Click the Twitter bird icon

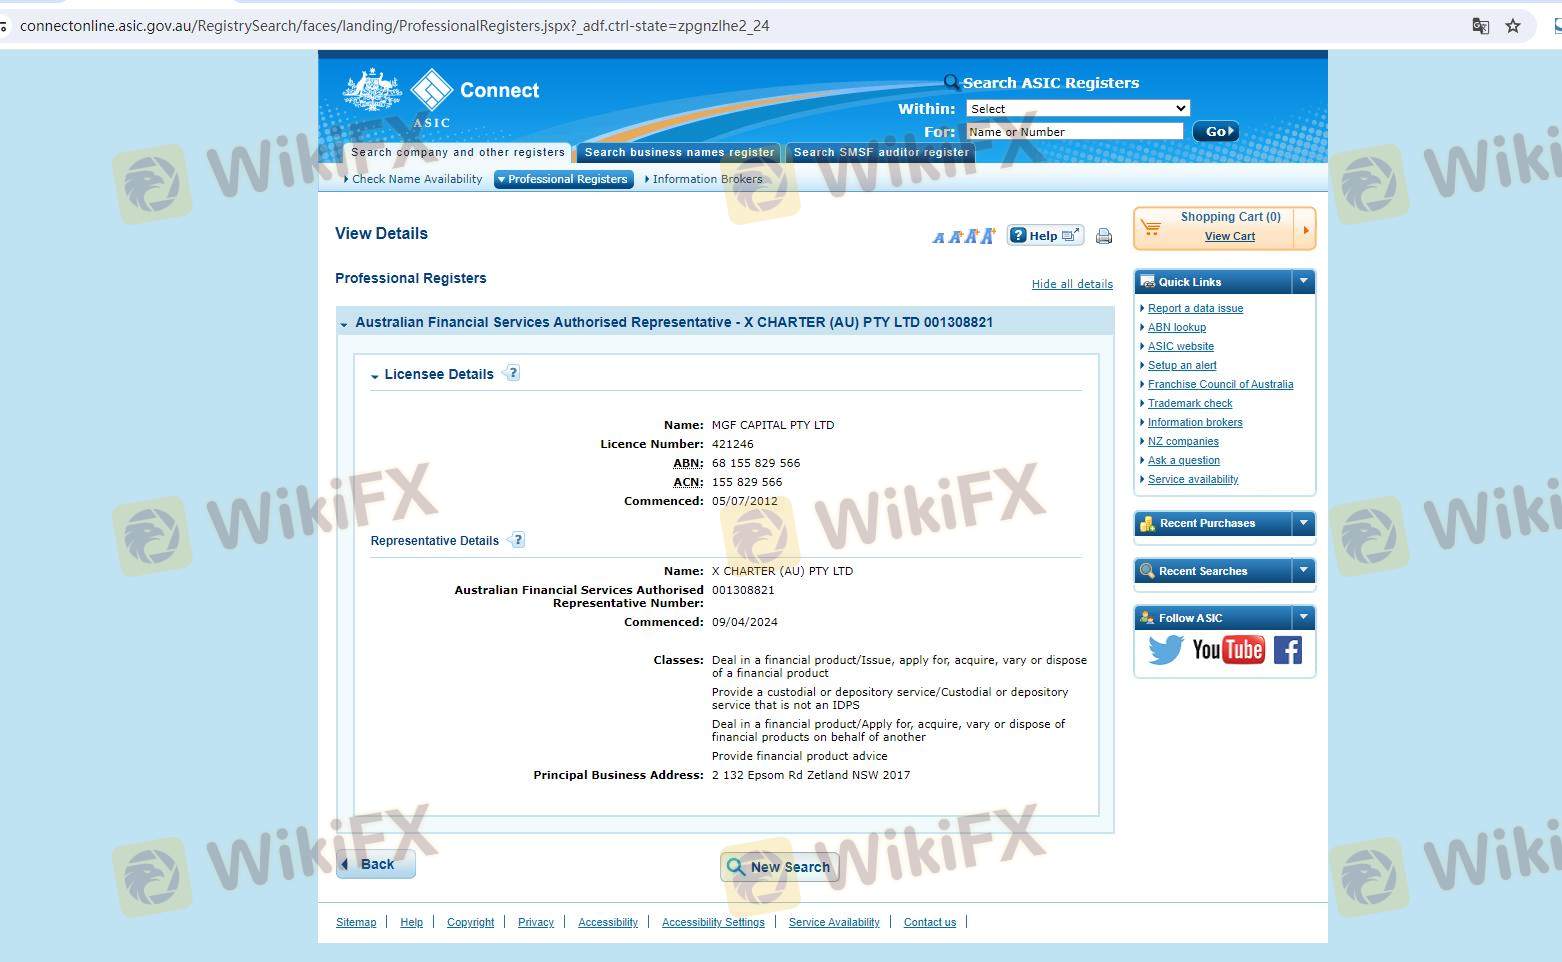pyautogui.click(x=1166, y=650)
